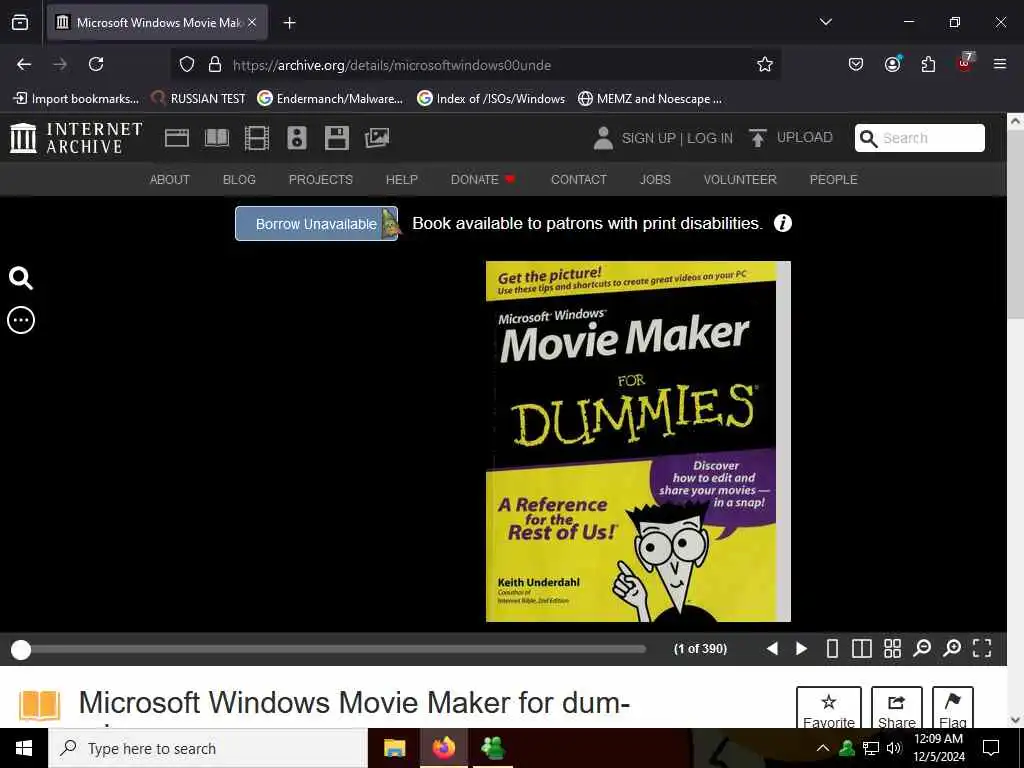Open the print disabilities info icon
This screenshot has height=768, width=1024.
pos(782,223)
